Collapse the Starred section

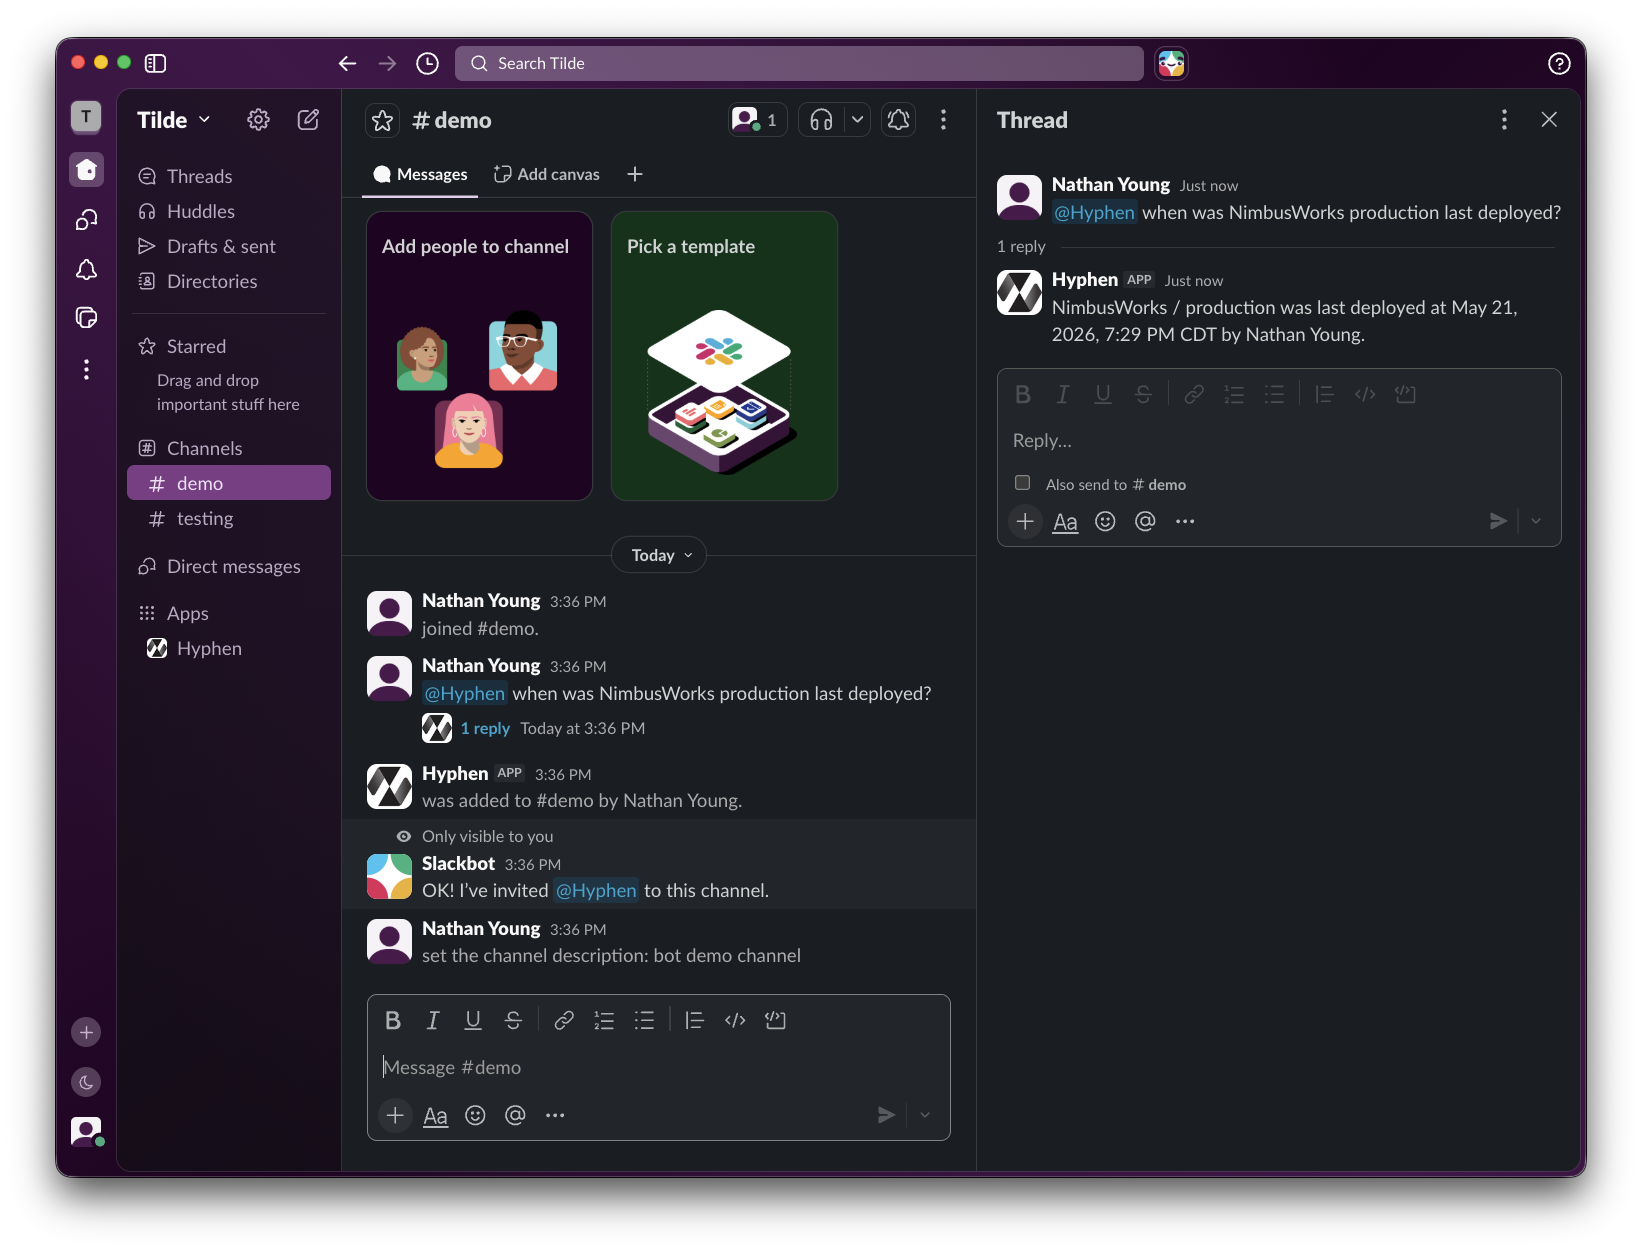click(x=196, y=346)
